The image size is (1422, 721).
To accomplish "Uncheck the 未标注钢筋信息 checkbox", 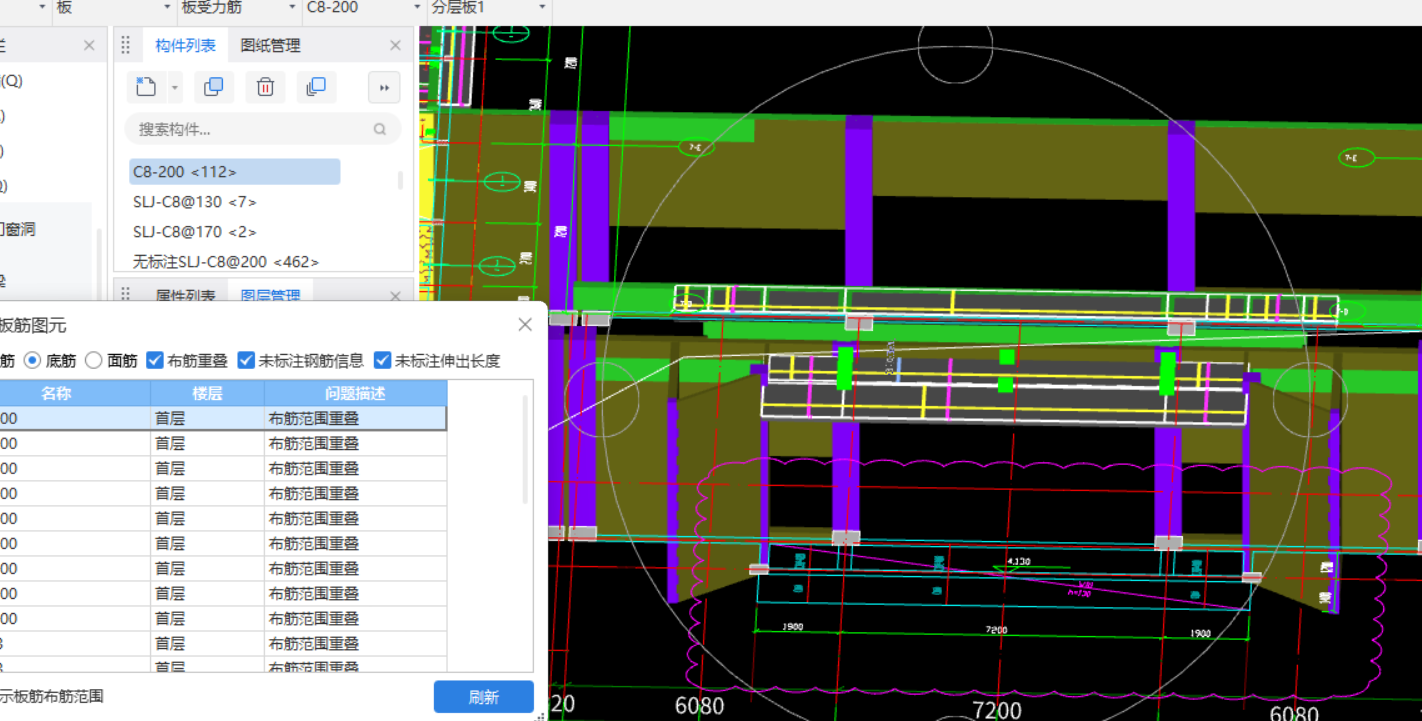I will (x=246, y=360).
